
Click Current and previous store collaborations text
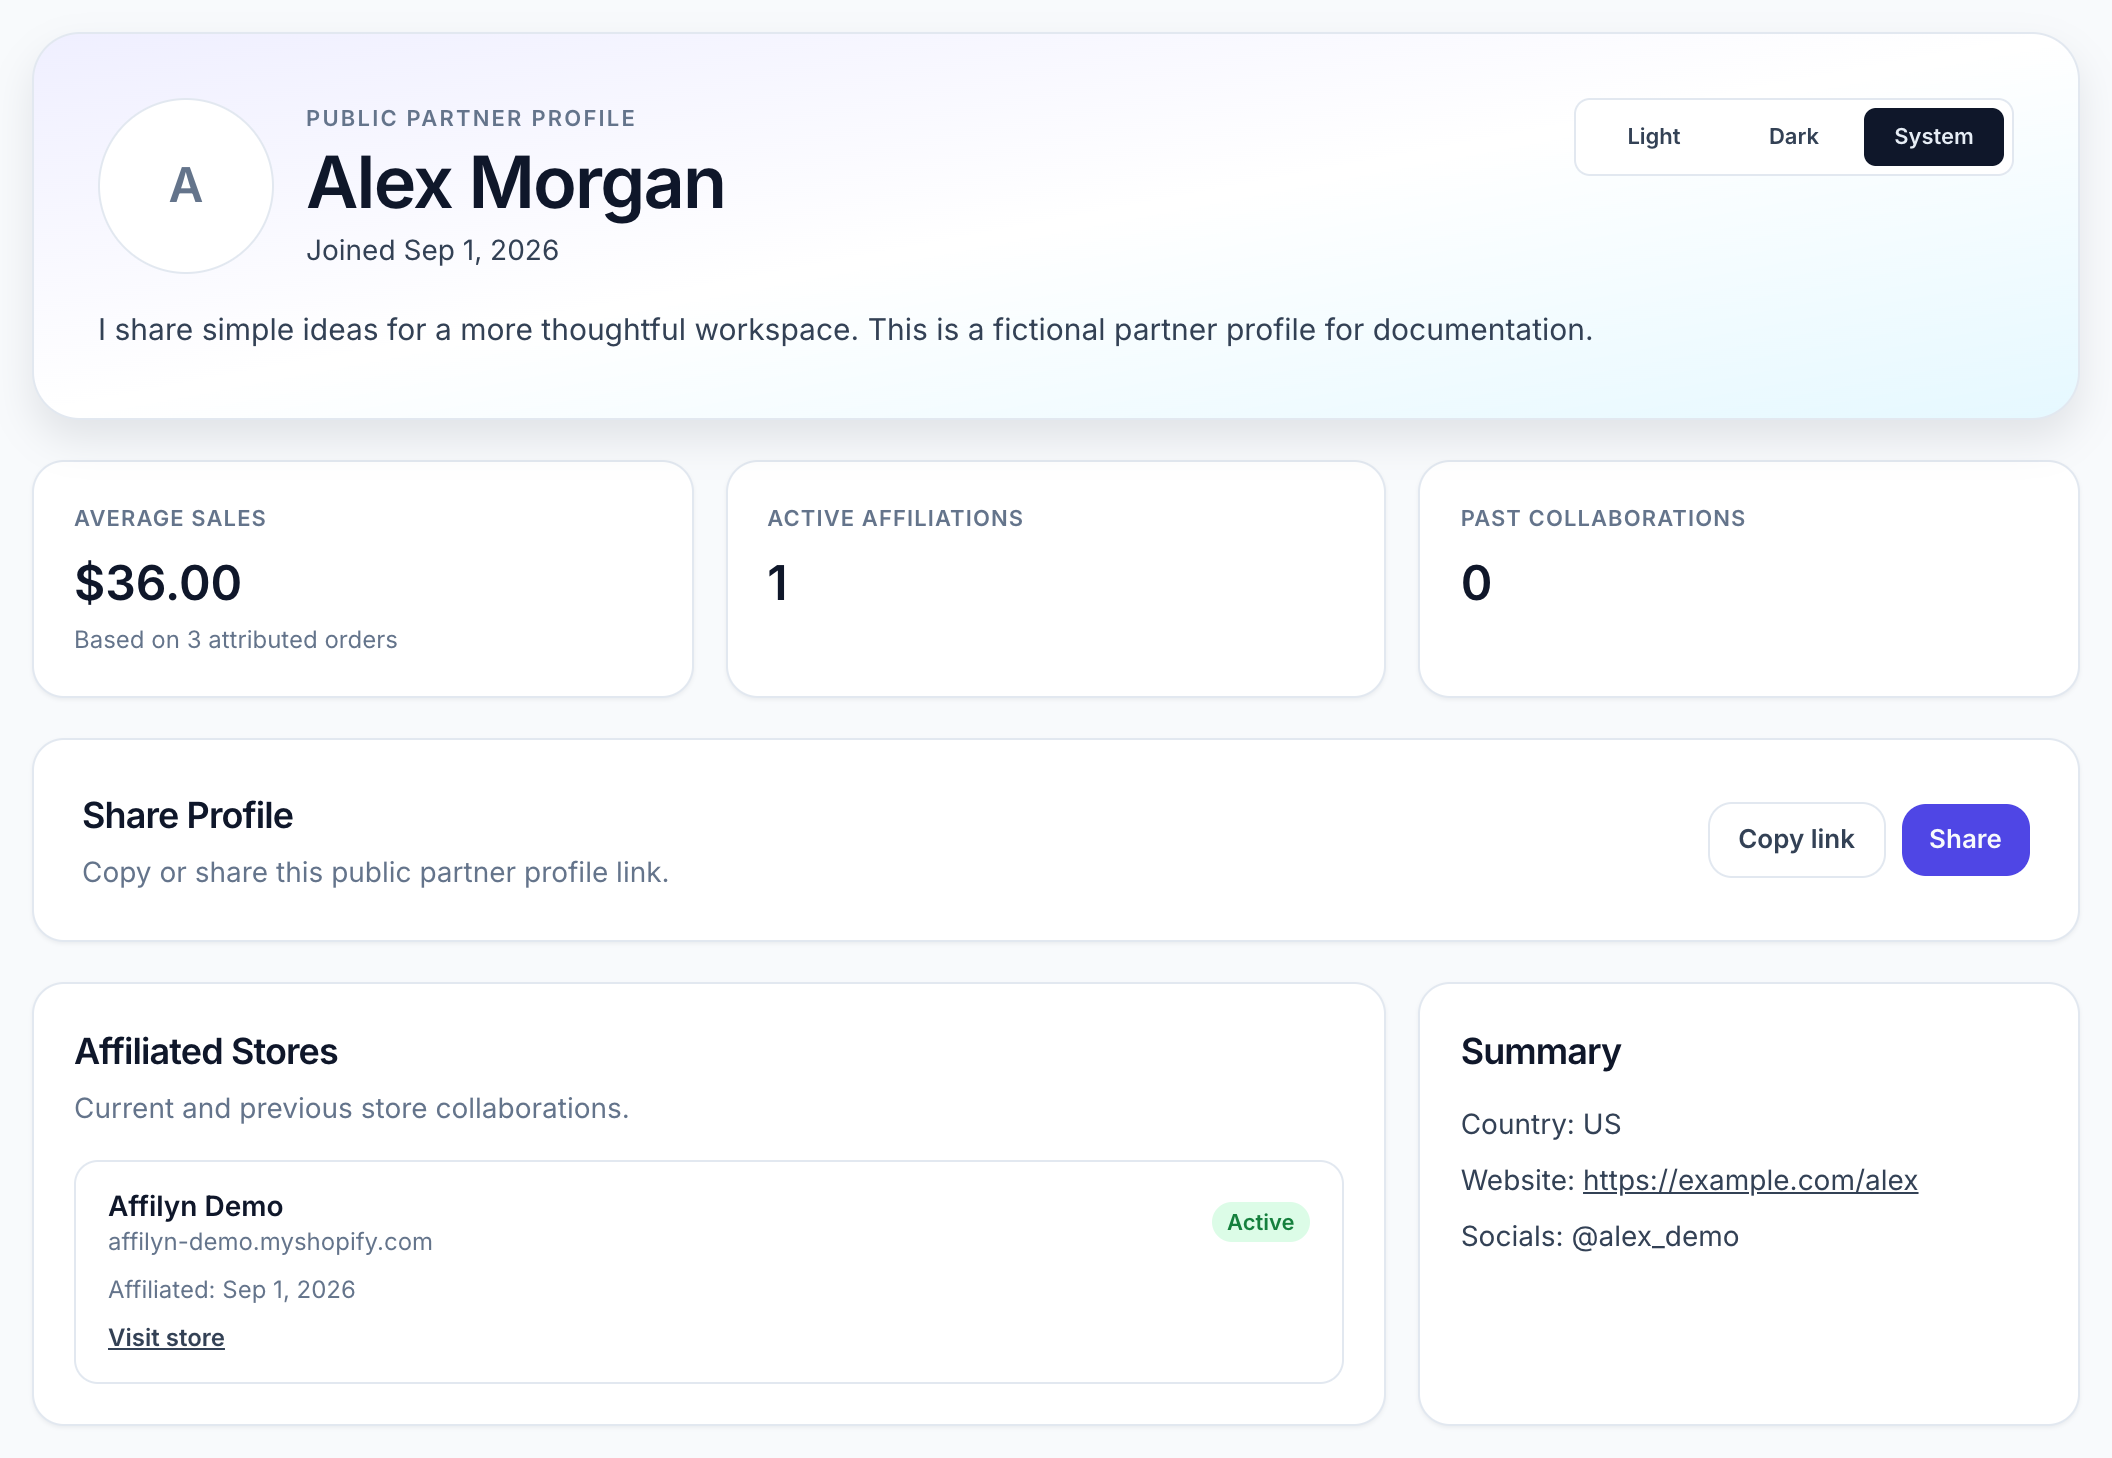pyautogui.click(x=352, y=1109)
